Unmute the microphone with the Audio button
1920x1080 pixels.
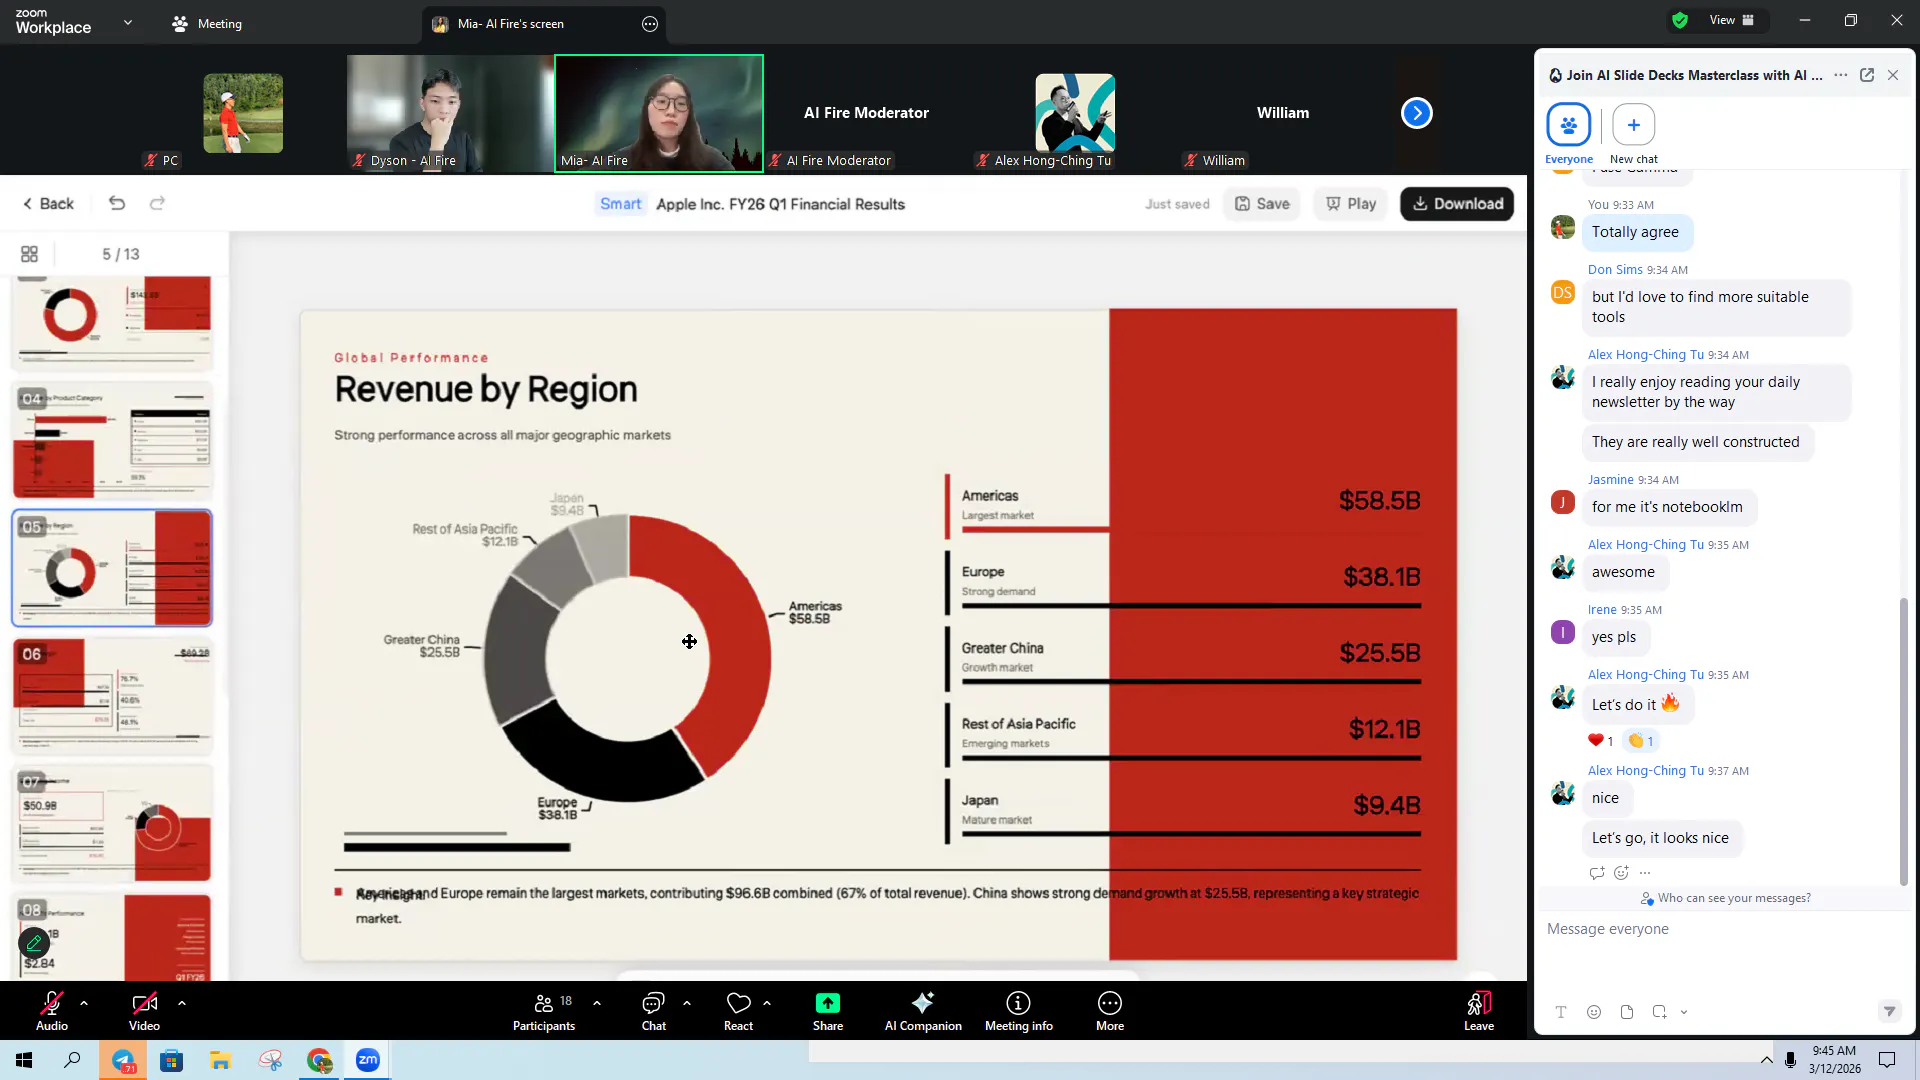point(52,1010)
